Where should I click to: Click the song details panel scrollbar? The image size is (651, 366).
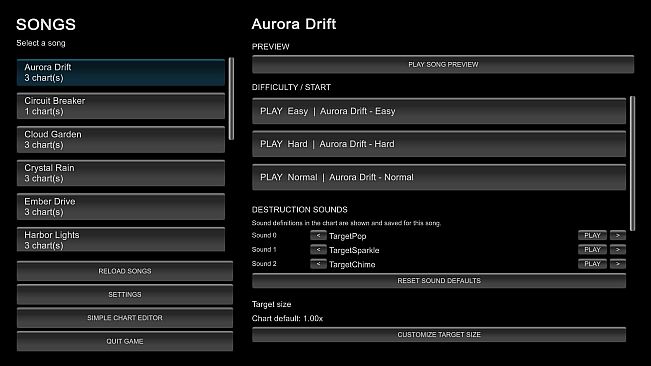click(632, 163)
